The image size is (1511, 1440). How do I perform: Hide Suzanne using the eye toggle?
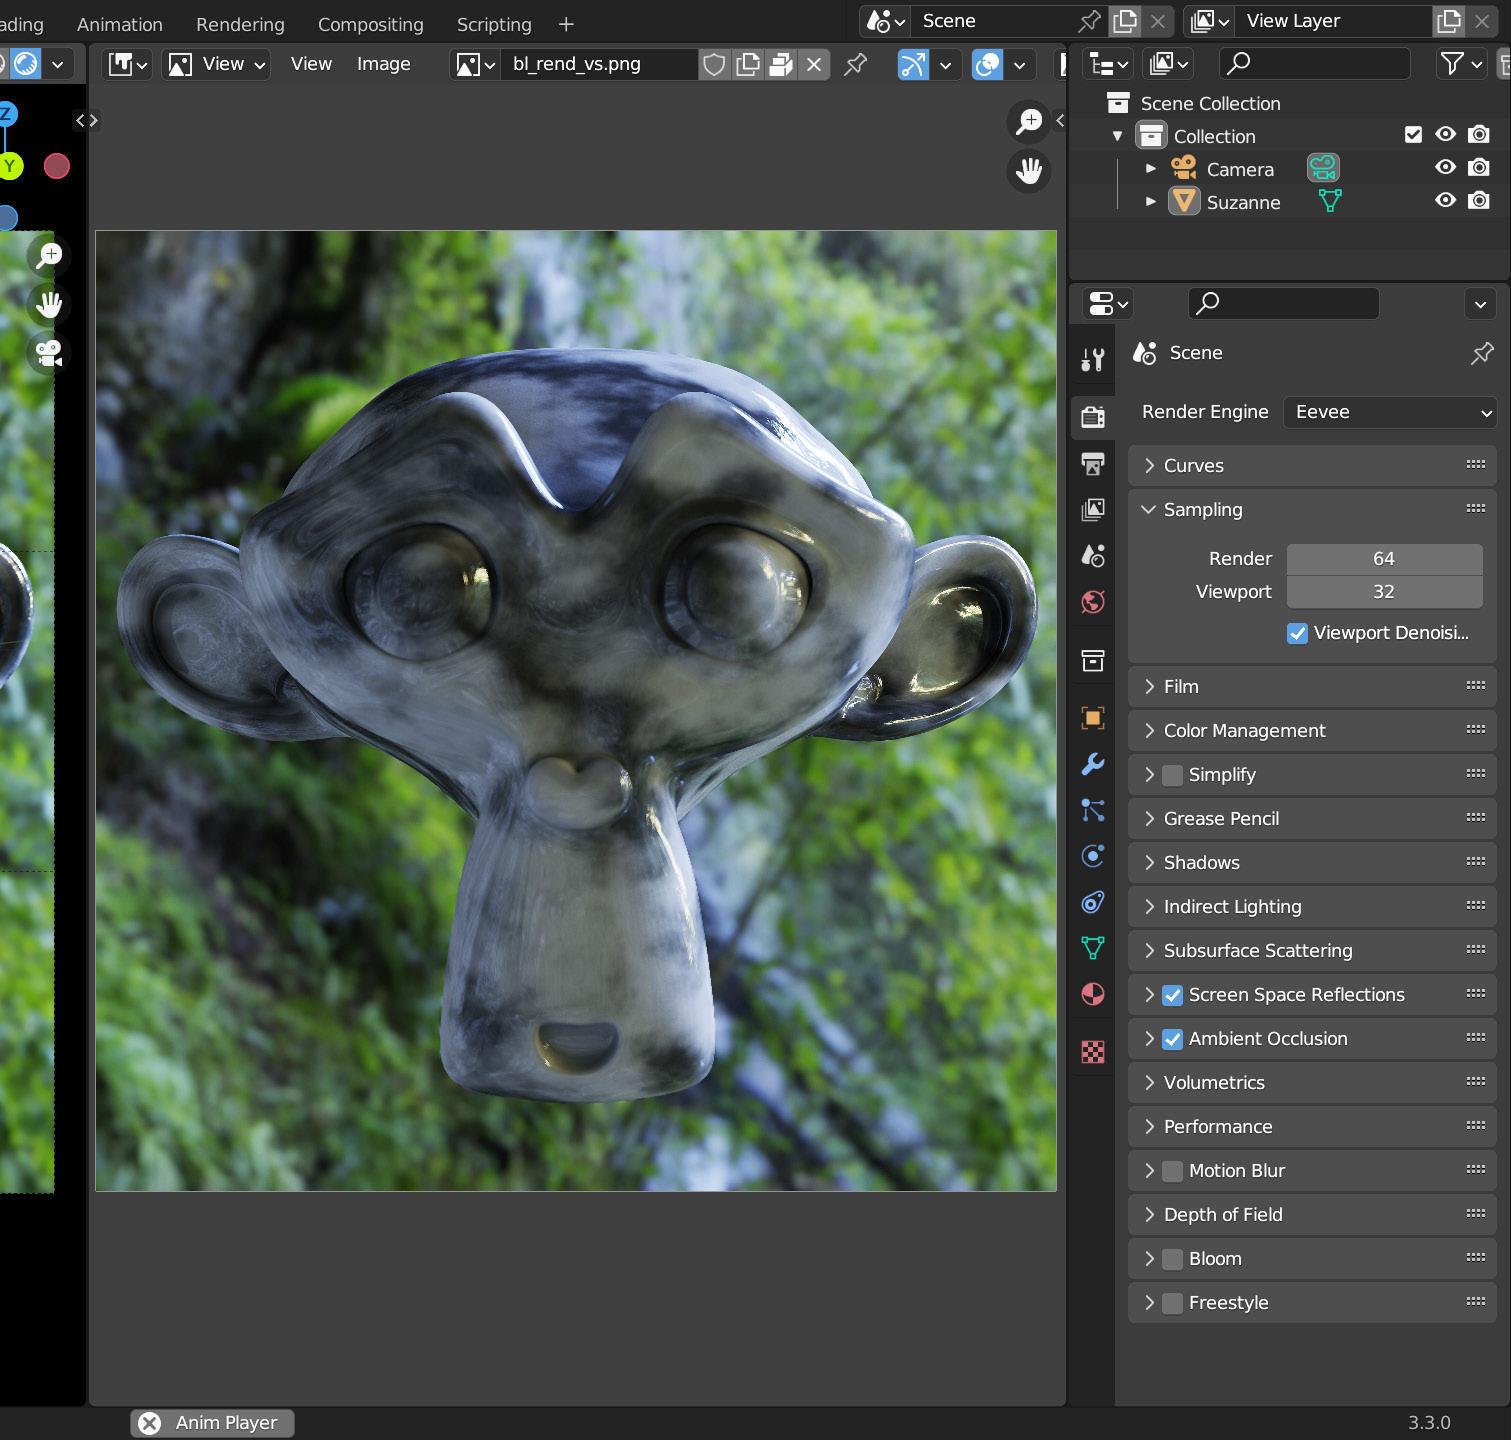pos(1444,200)
